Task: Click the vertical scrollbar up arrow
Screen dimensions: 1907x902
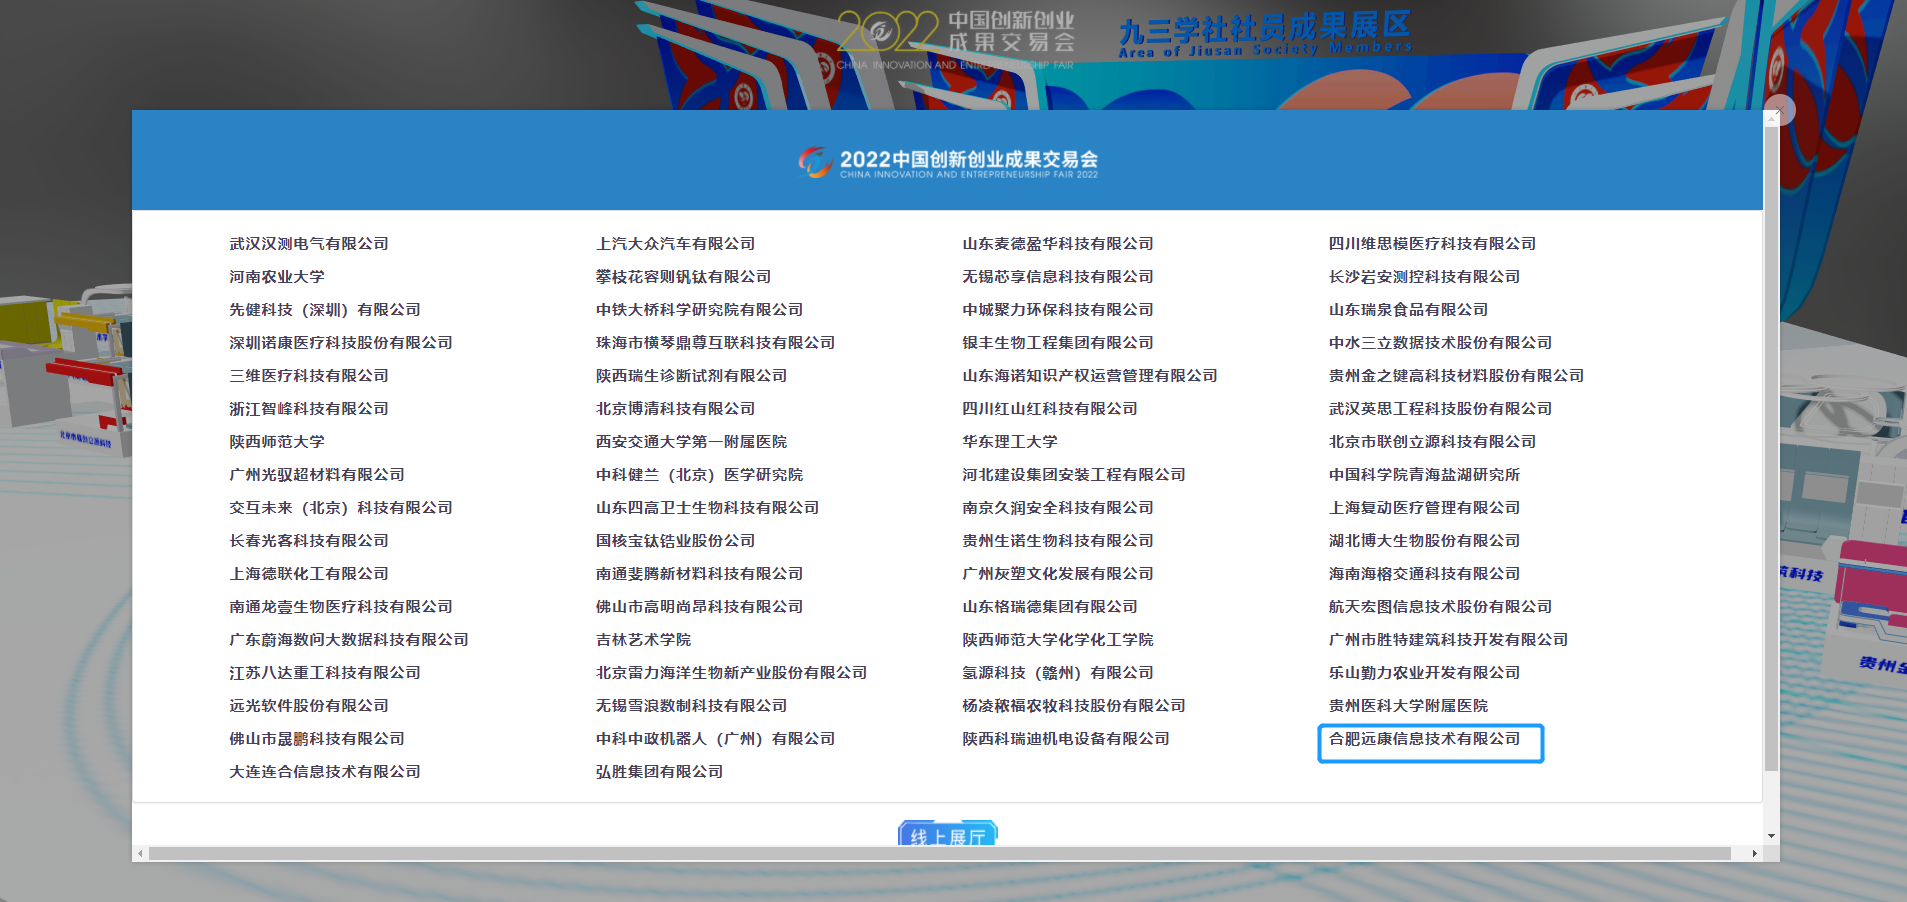Action: tap(1771, 118)
